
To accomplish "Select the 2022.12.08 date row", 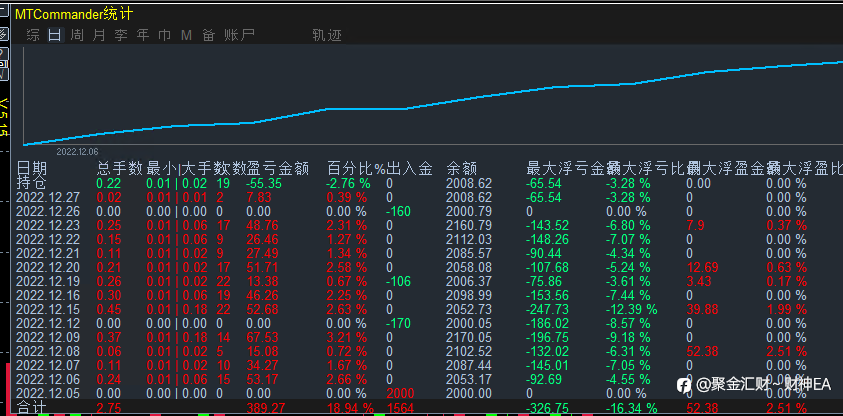I will [x=48, y=351].
